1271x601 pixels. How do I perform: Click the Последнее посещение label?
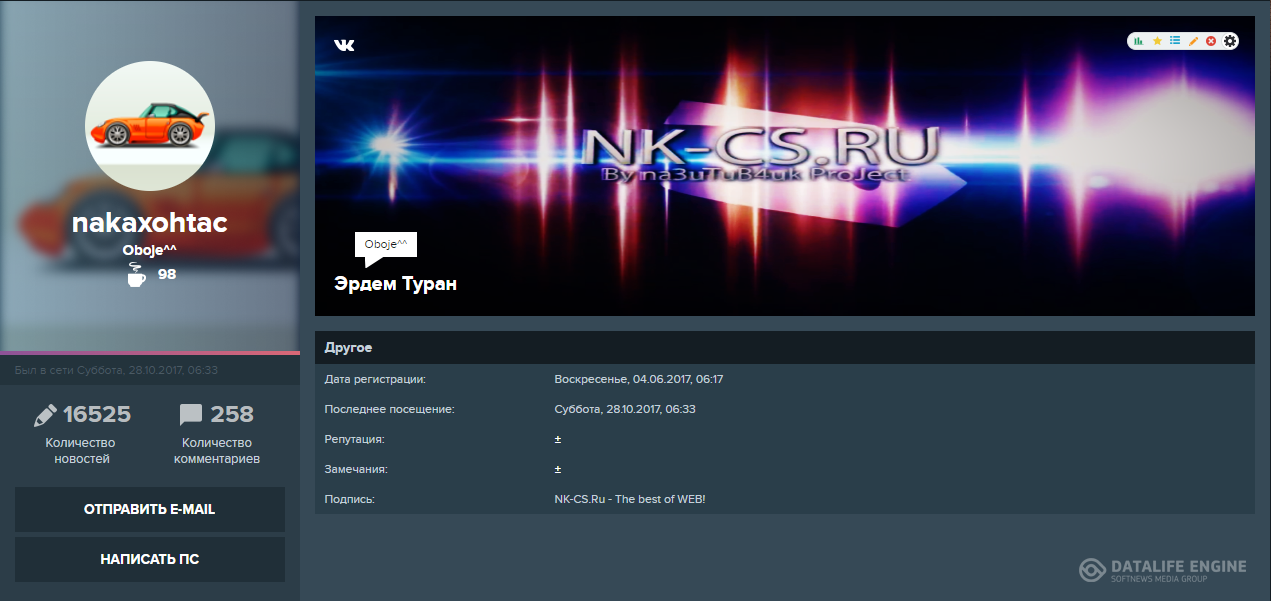pos(390,409)
